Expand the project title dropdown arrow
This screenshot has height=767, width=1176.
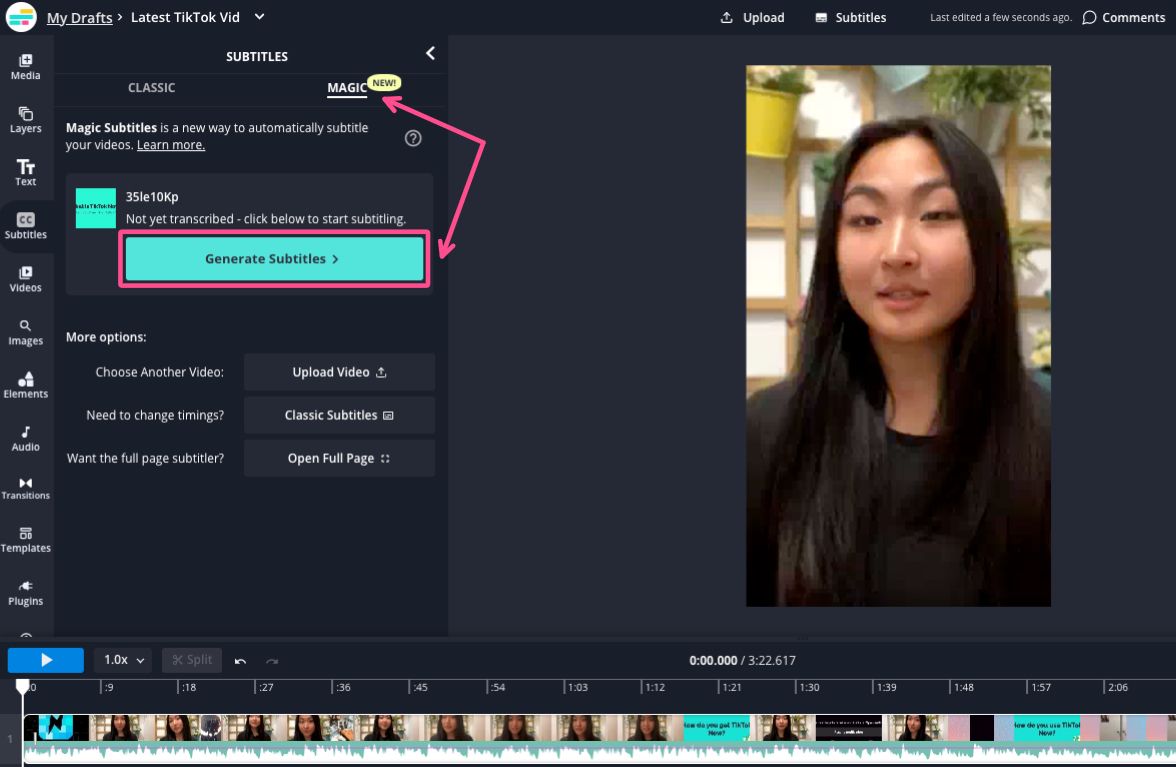click(x=260, y=17)
